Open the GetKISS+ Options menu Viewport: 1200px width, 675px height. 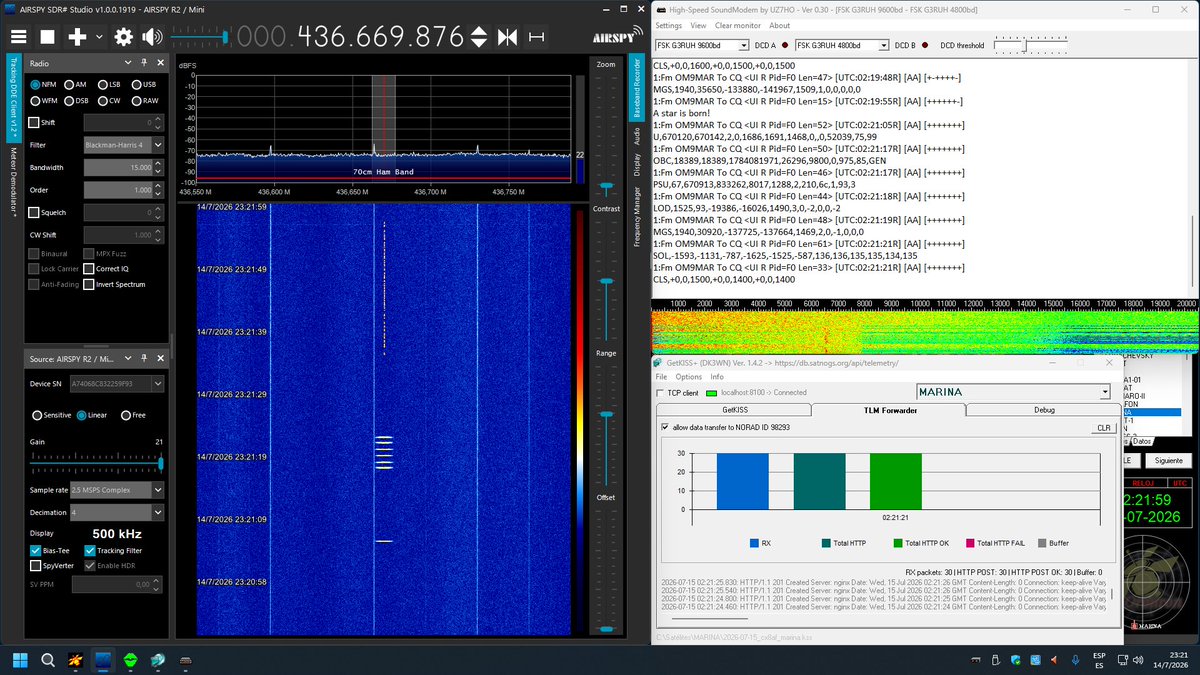coord(689,377)
